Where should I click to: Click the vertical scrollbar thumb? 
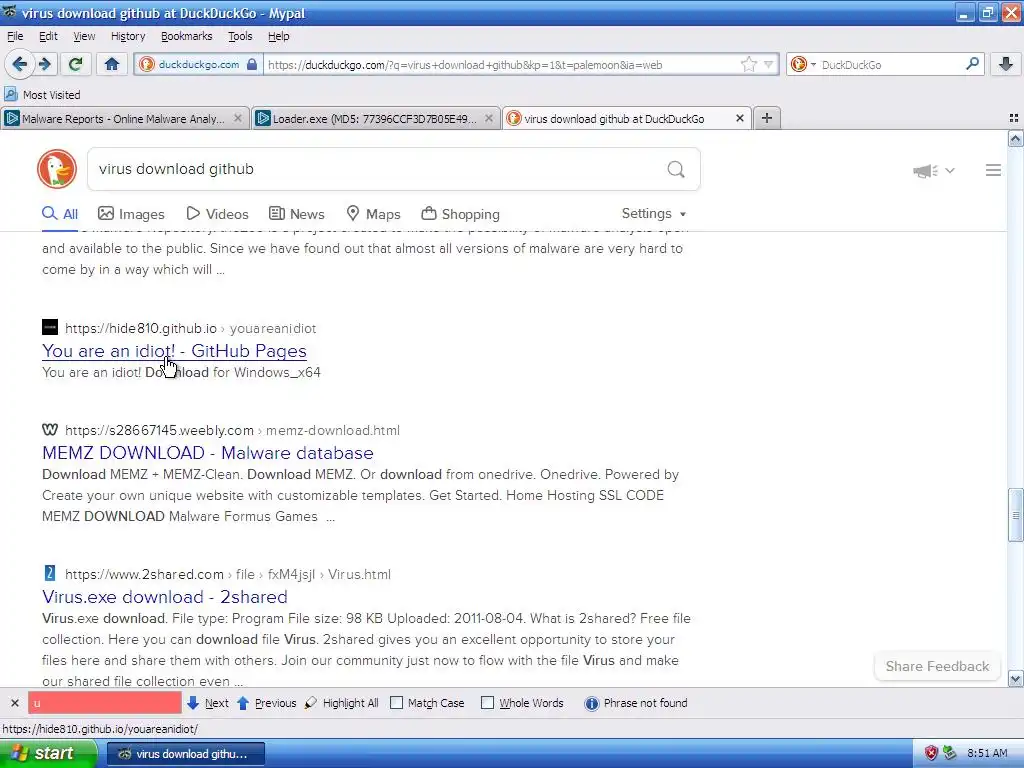pyautogui.click(x=1016, y=515)
